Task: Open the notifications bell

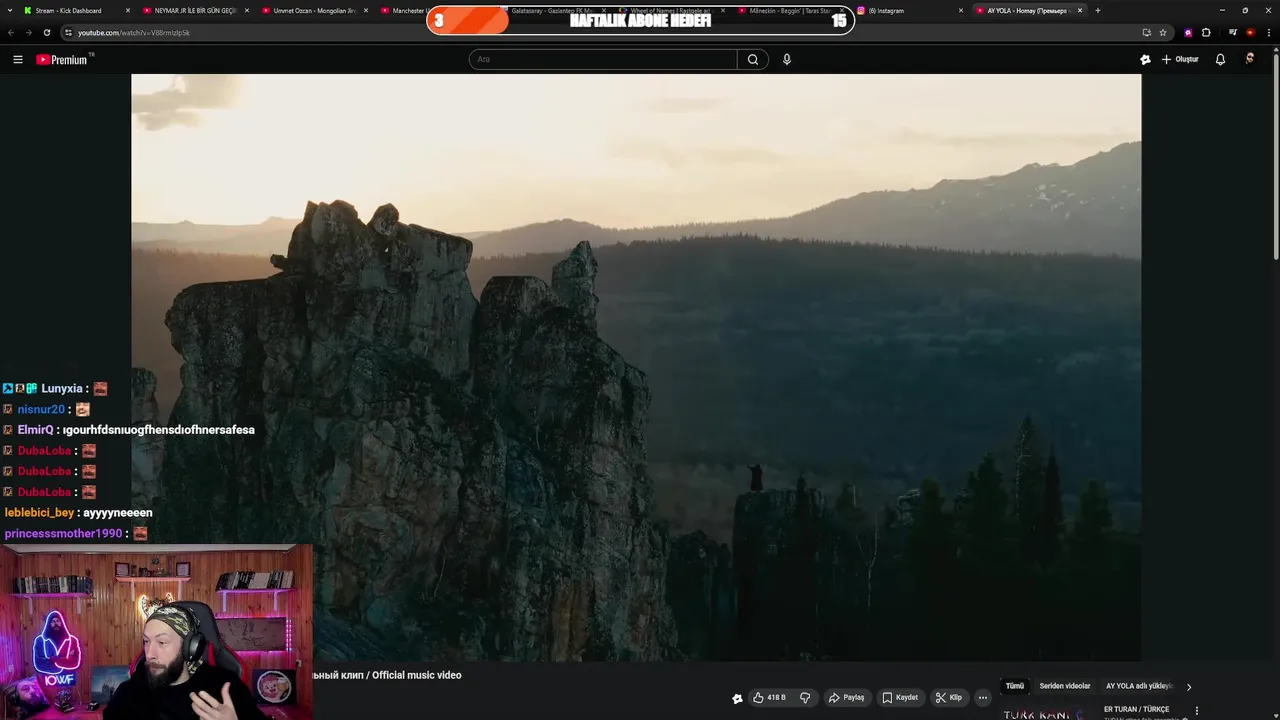Action: coord(1220,60)
